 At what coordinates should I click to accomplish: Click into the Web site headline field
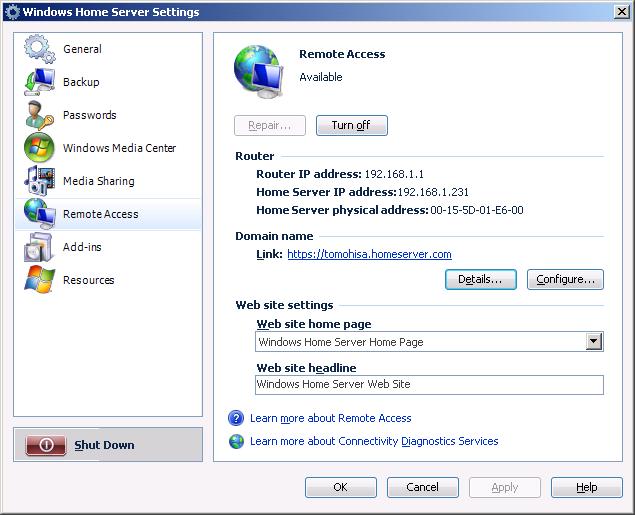[429, 385]
